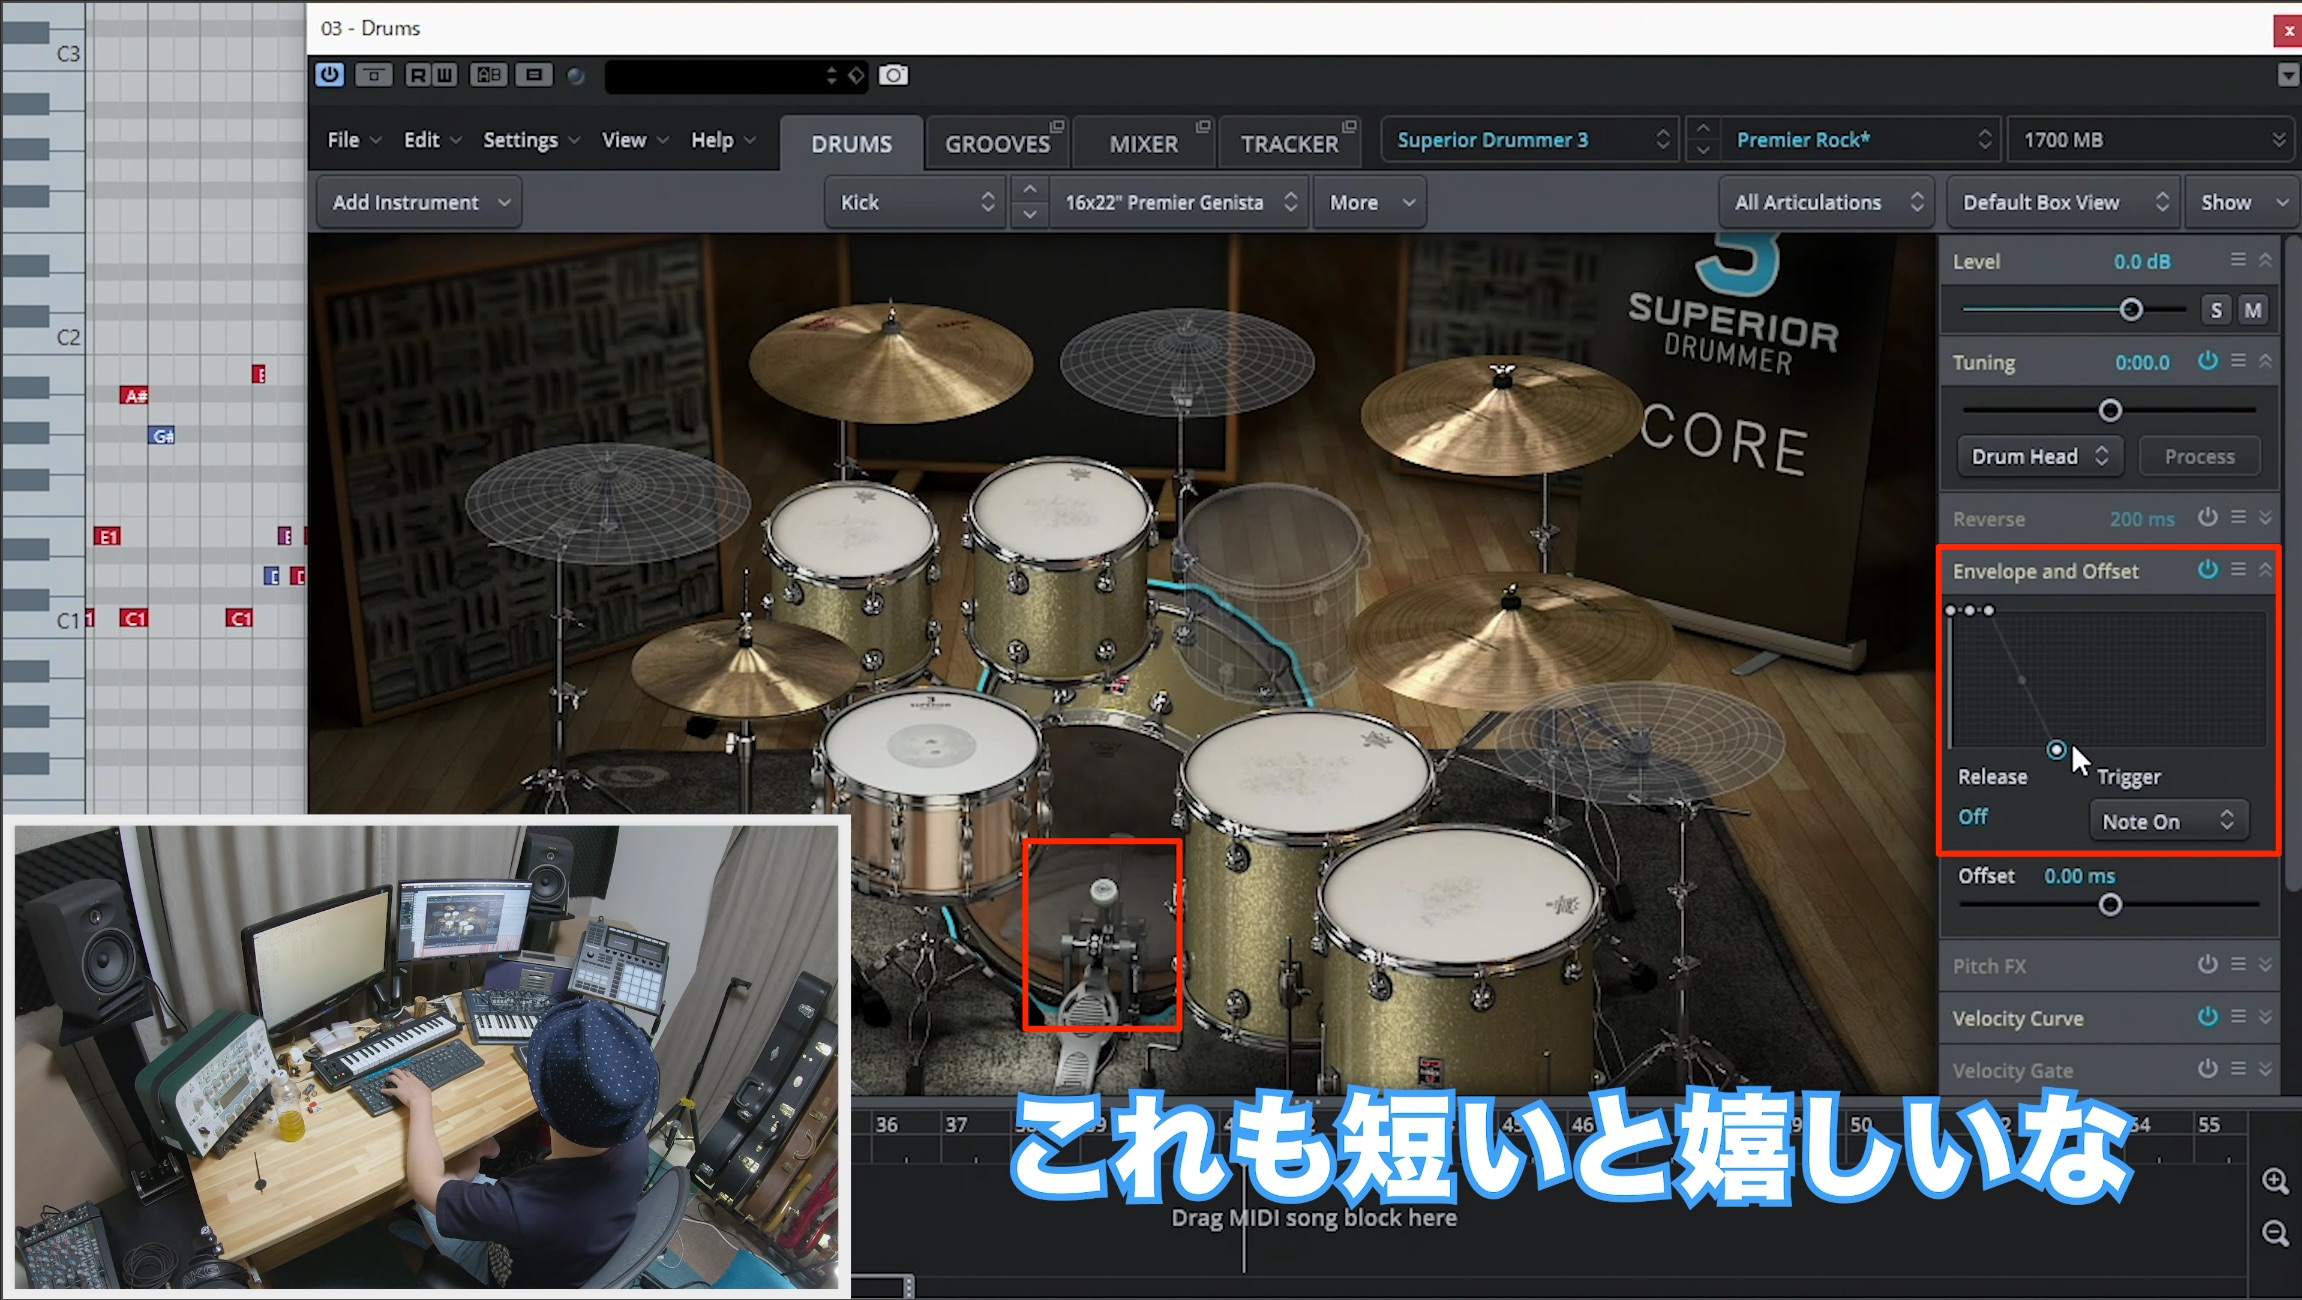Click the Process button
Viewport: 2302px width, 1300px height.
coord(2199,456)
